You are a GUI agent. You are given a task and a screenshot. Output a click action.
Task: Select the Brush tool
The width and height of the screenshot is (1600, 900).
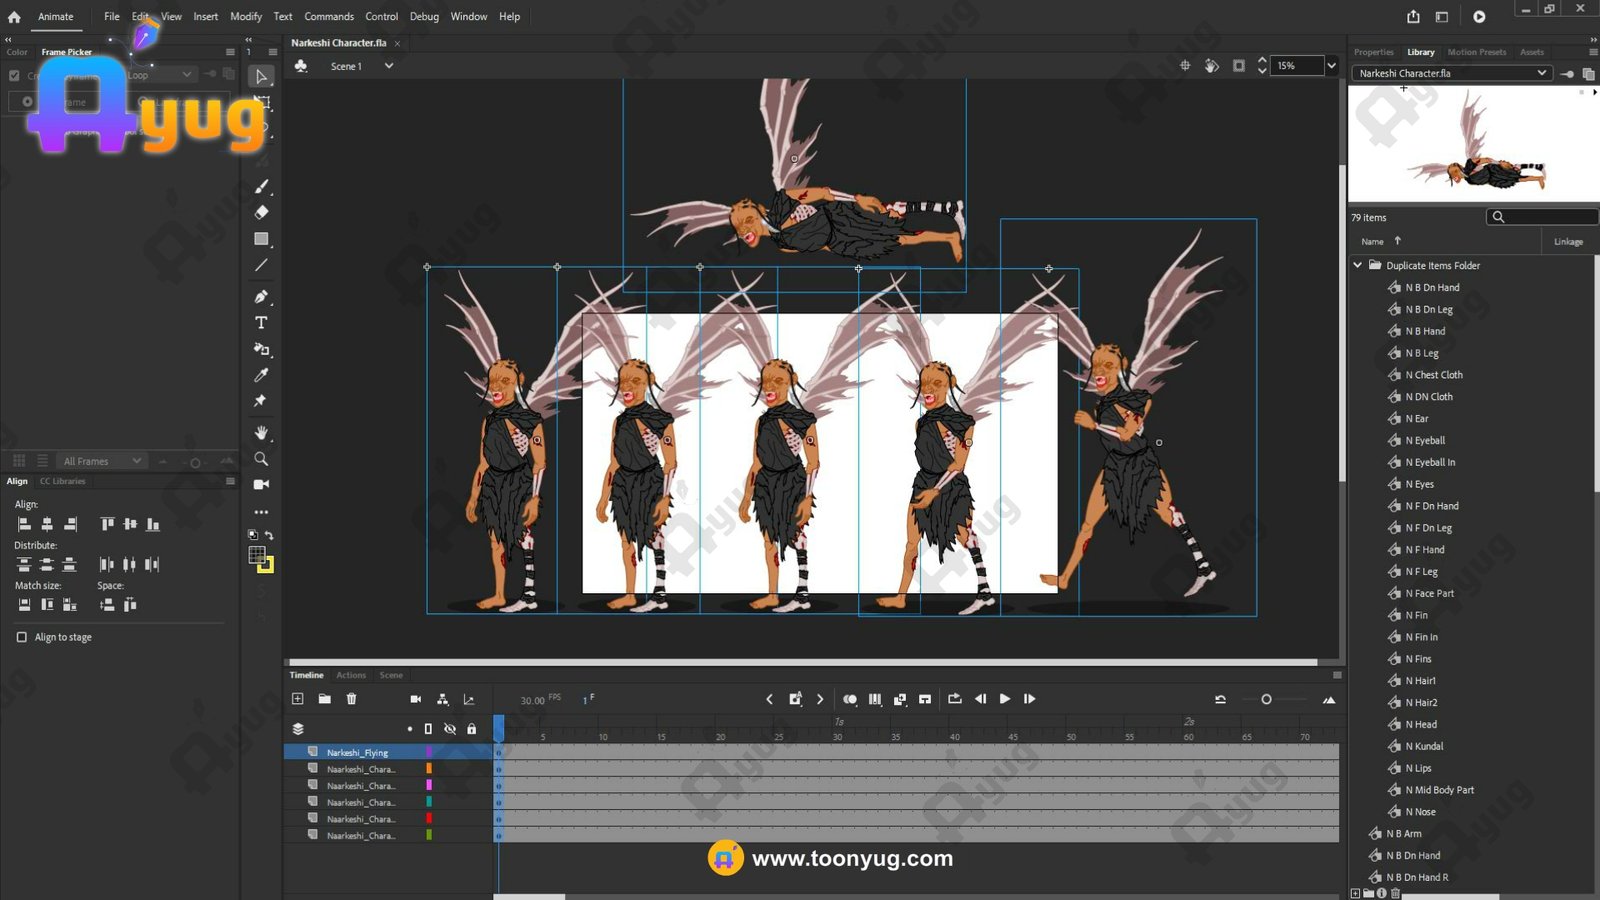(261, 186)
